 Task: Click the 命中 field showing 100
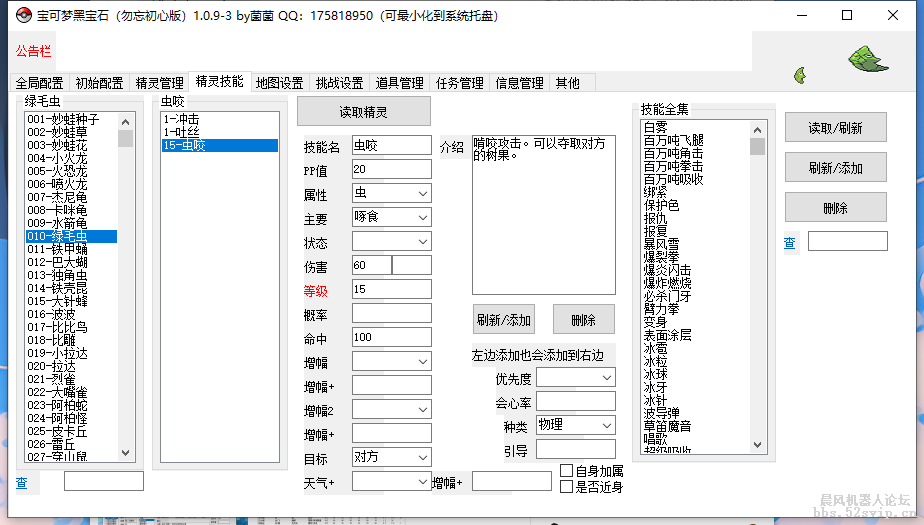point(391,337)
